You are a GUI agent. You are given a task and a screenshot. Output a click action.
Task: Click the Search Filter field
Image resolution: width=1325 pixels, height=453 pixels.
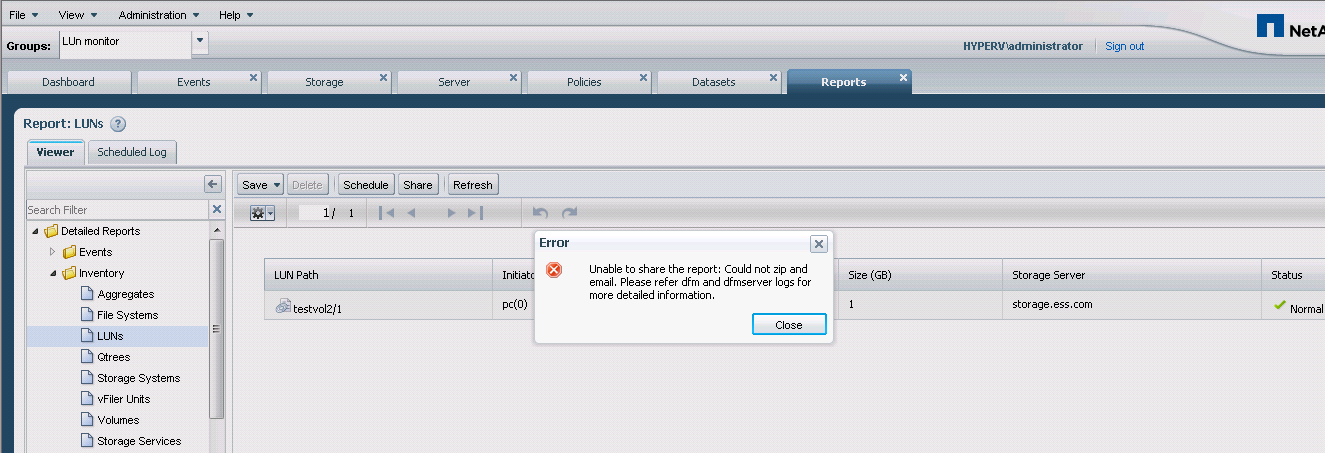pyautogui.click(x=117, y=210)
